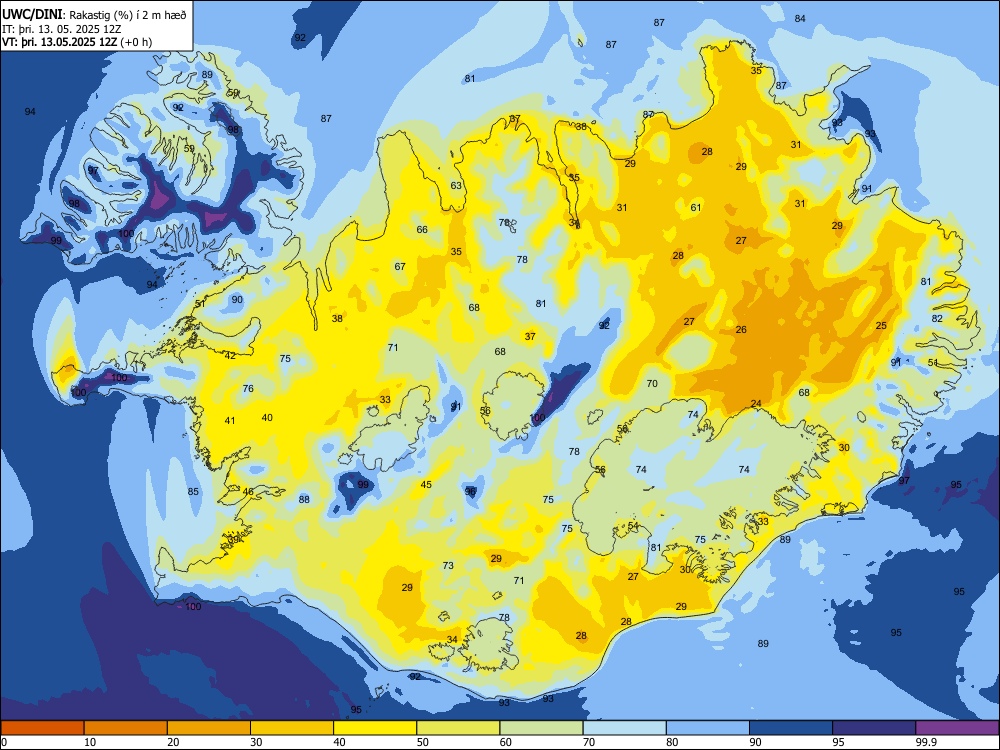Select the 'IT: þri. 13. 05. 2025 12Z' line
The height and width of the screenshot is (750, 1000).
pyautogui.click(x=61, y=29)
